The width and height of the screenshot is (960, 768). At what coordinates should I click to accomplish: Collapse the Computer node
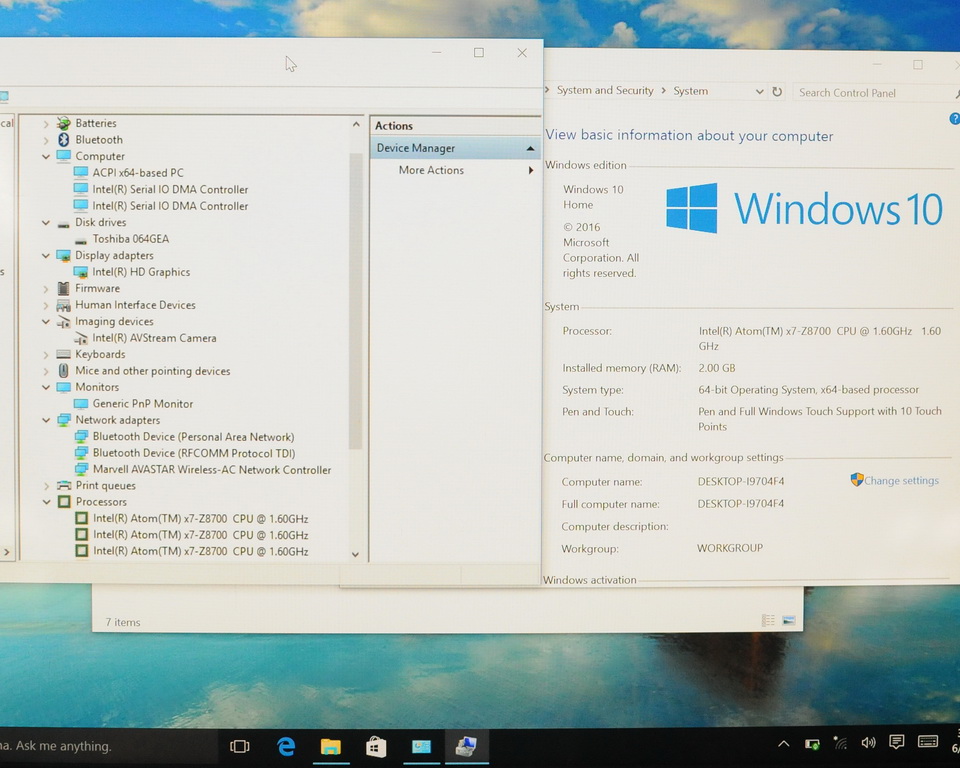46,156
